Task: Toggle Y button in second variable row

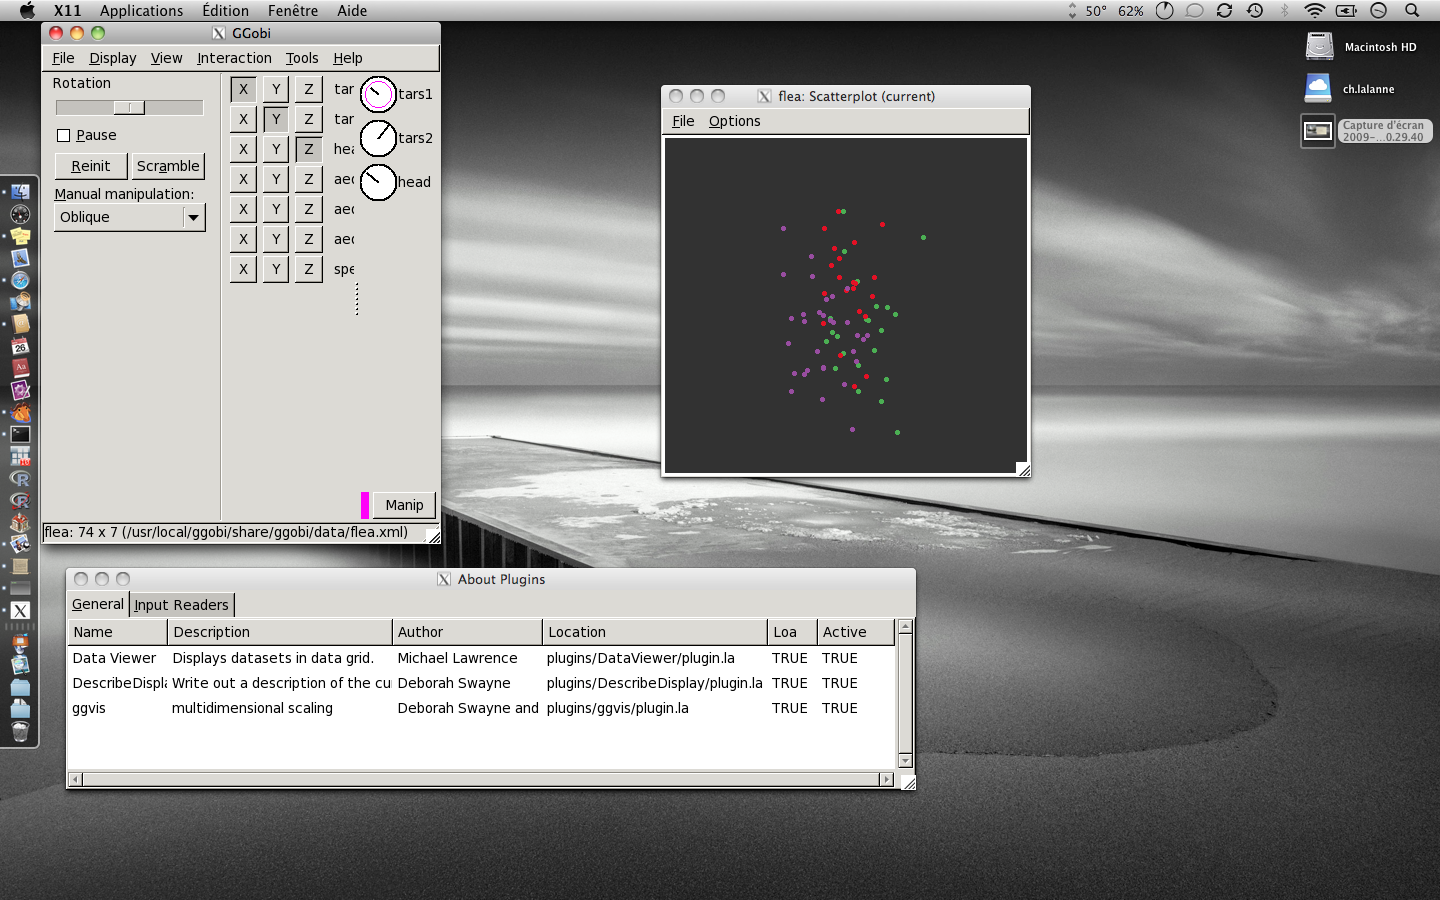Action: (276, 119)
